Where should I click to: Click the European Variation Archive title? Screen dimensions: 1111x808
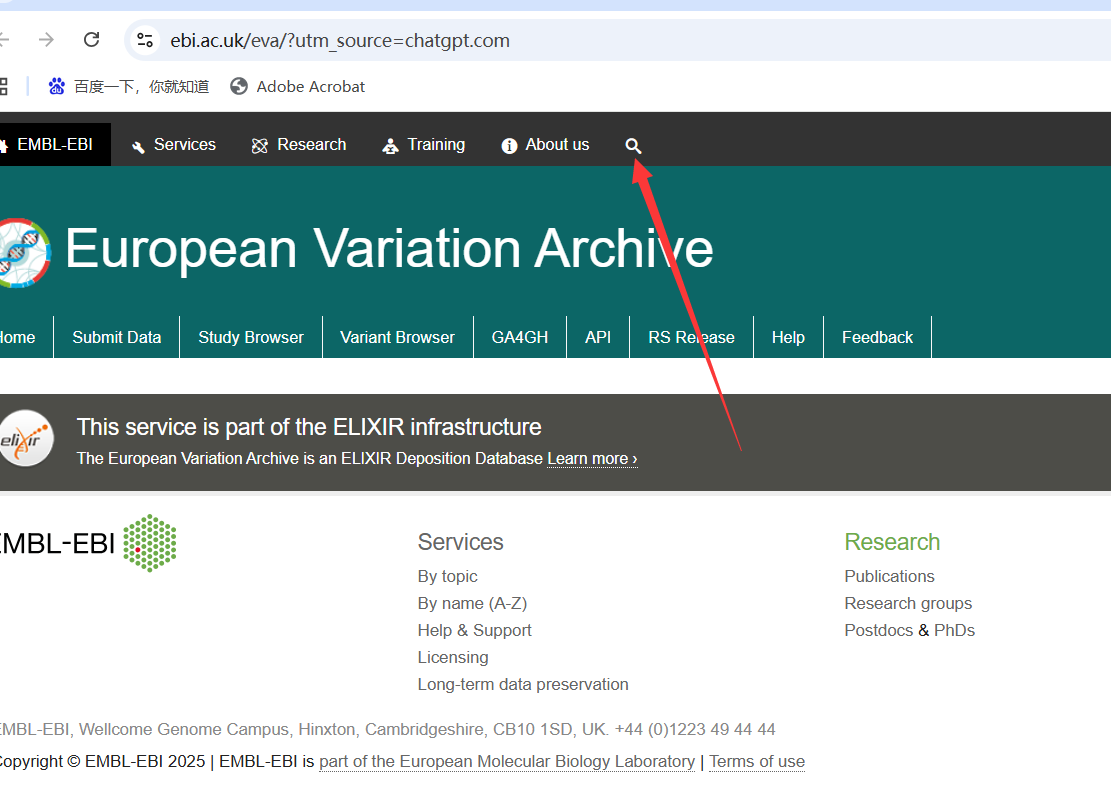(x=389, y=249)
